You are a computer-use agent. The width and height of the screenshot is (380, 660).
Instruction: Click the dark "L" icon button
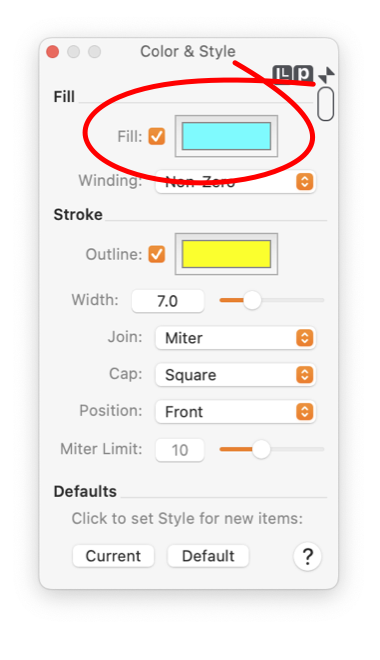(283, 74)
